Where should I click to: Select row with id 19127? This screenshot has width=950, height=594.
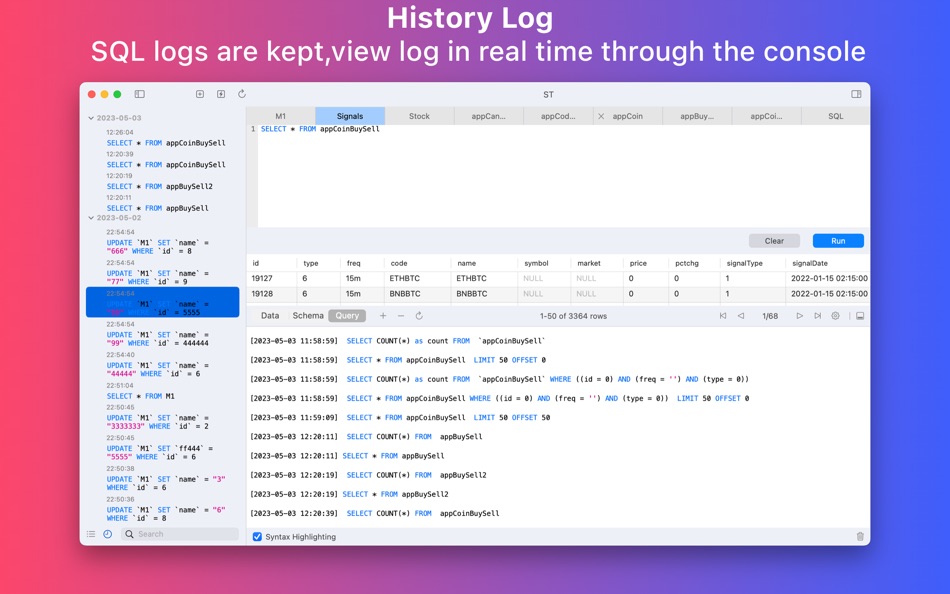[558, 278]
